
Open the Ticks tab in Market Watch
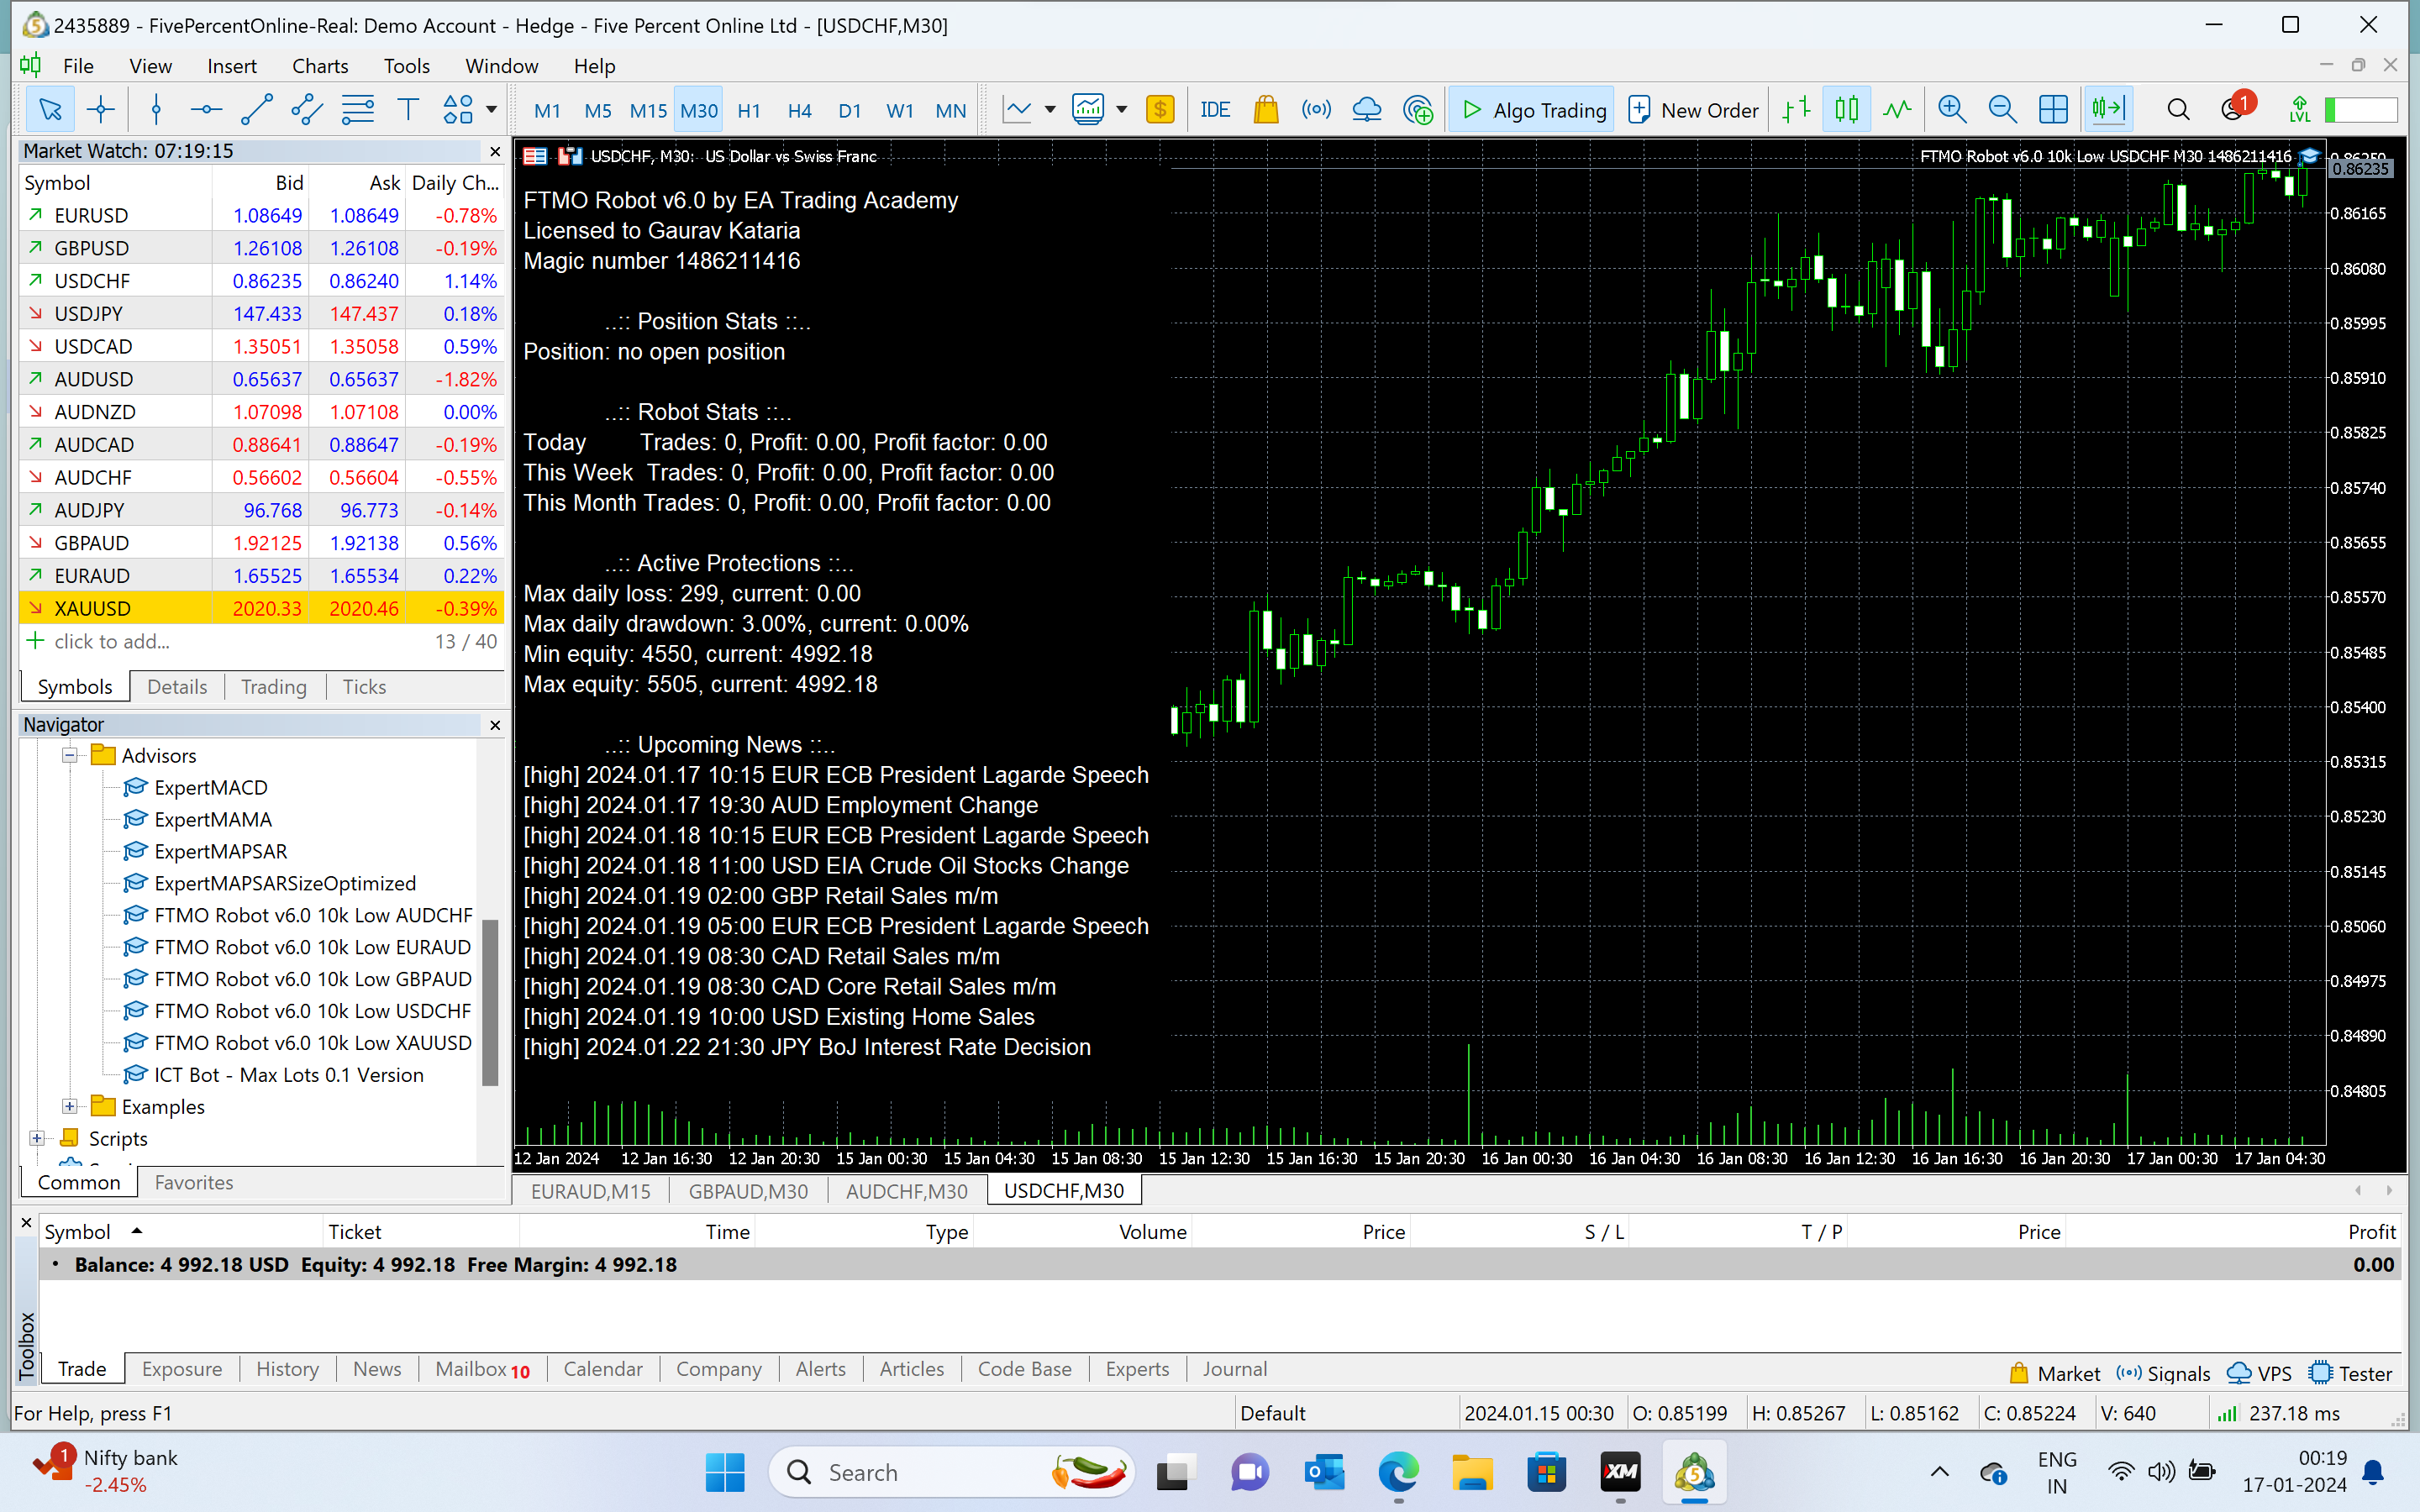[364, 687]
